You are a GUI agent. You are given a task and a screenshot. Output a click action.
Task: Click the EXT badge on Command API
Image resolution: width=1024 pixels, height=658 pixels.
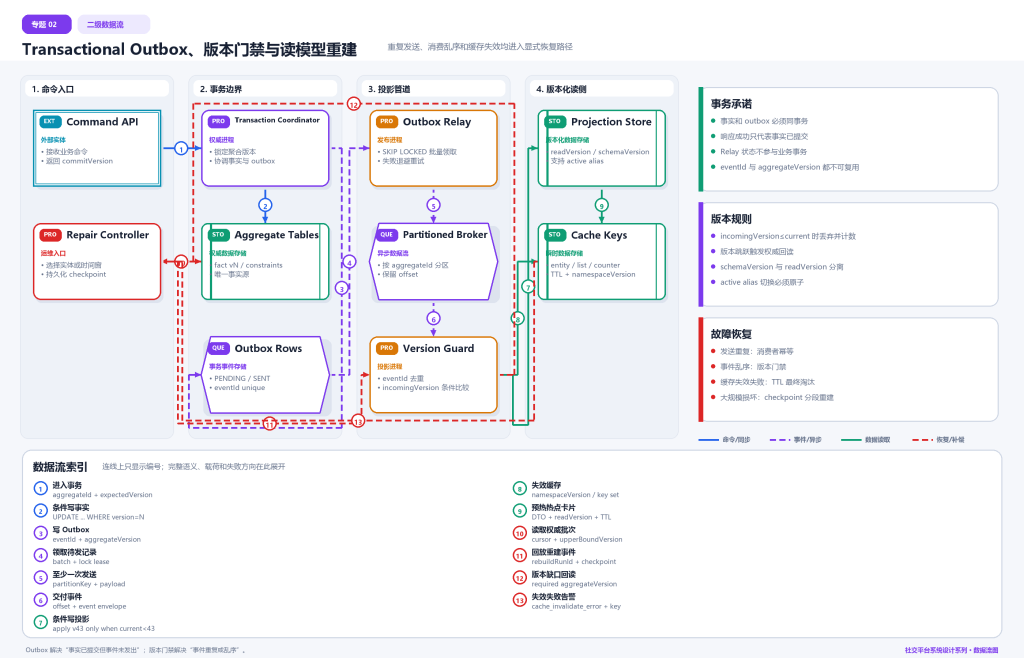(x=50, y=121)
